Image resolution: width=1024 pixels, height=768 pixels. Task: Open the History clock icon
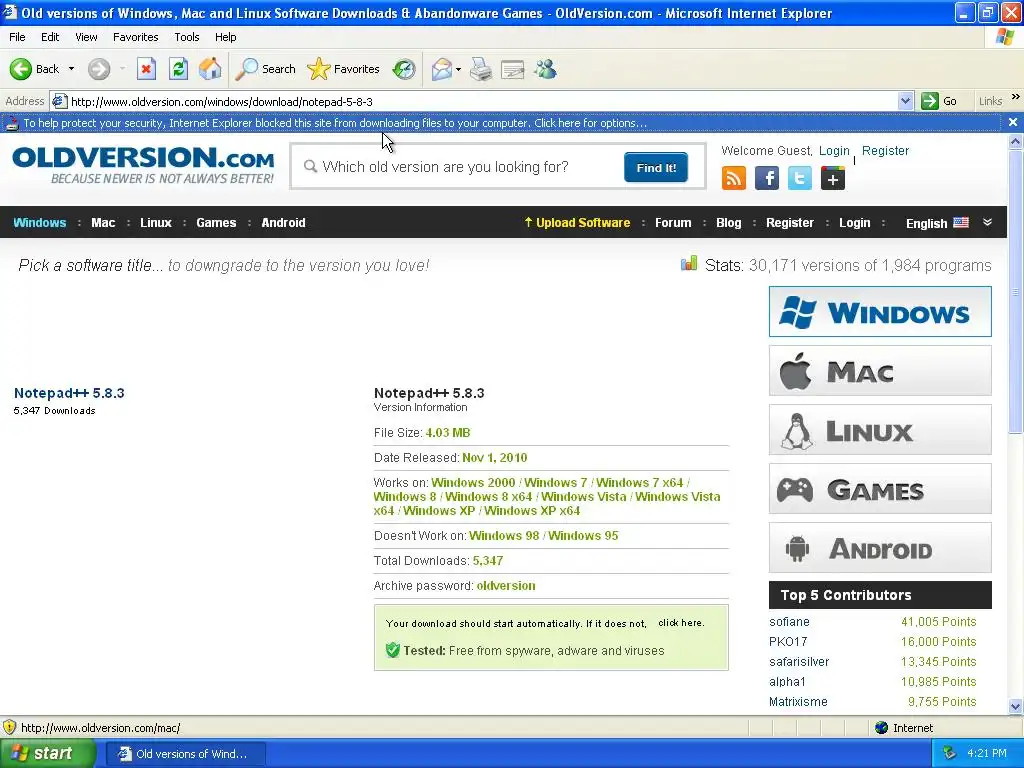coord(404,69)
